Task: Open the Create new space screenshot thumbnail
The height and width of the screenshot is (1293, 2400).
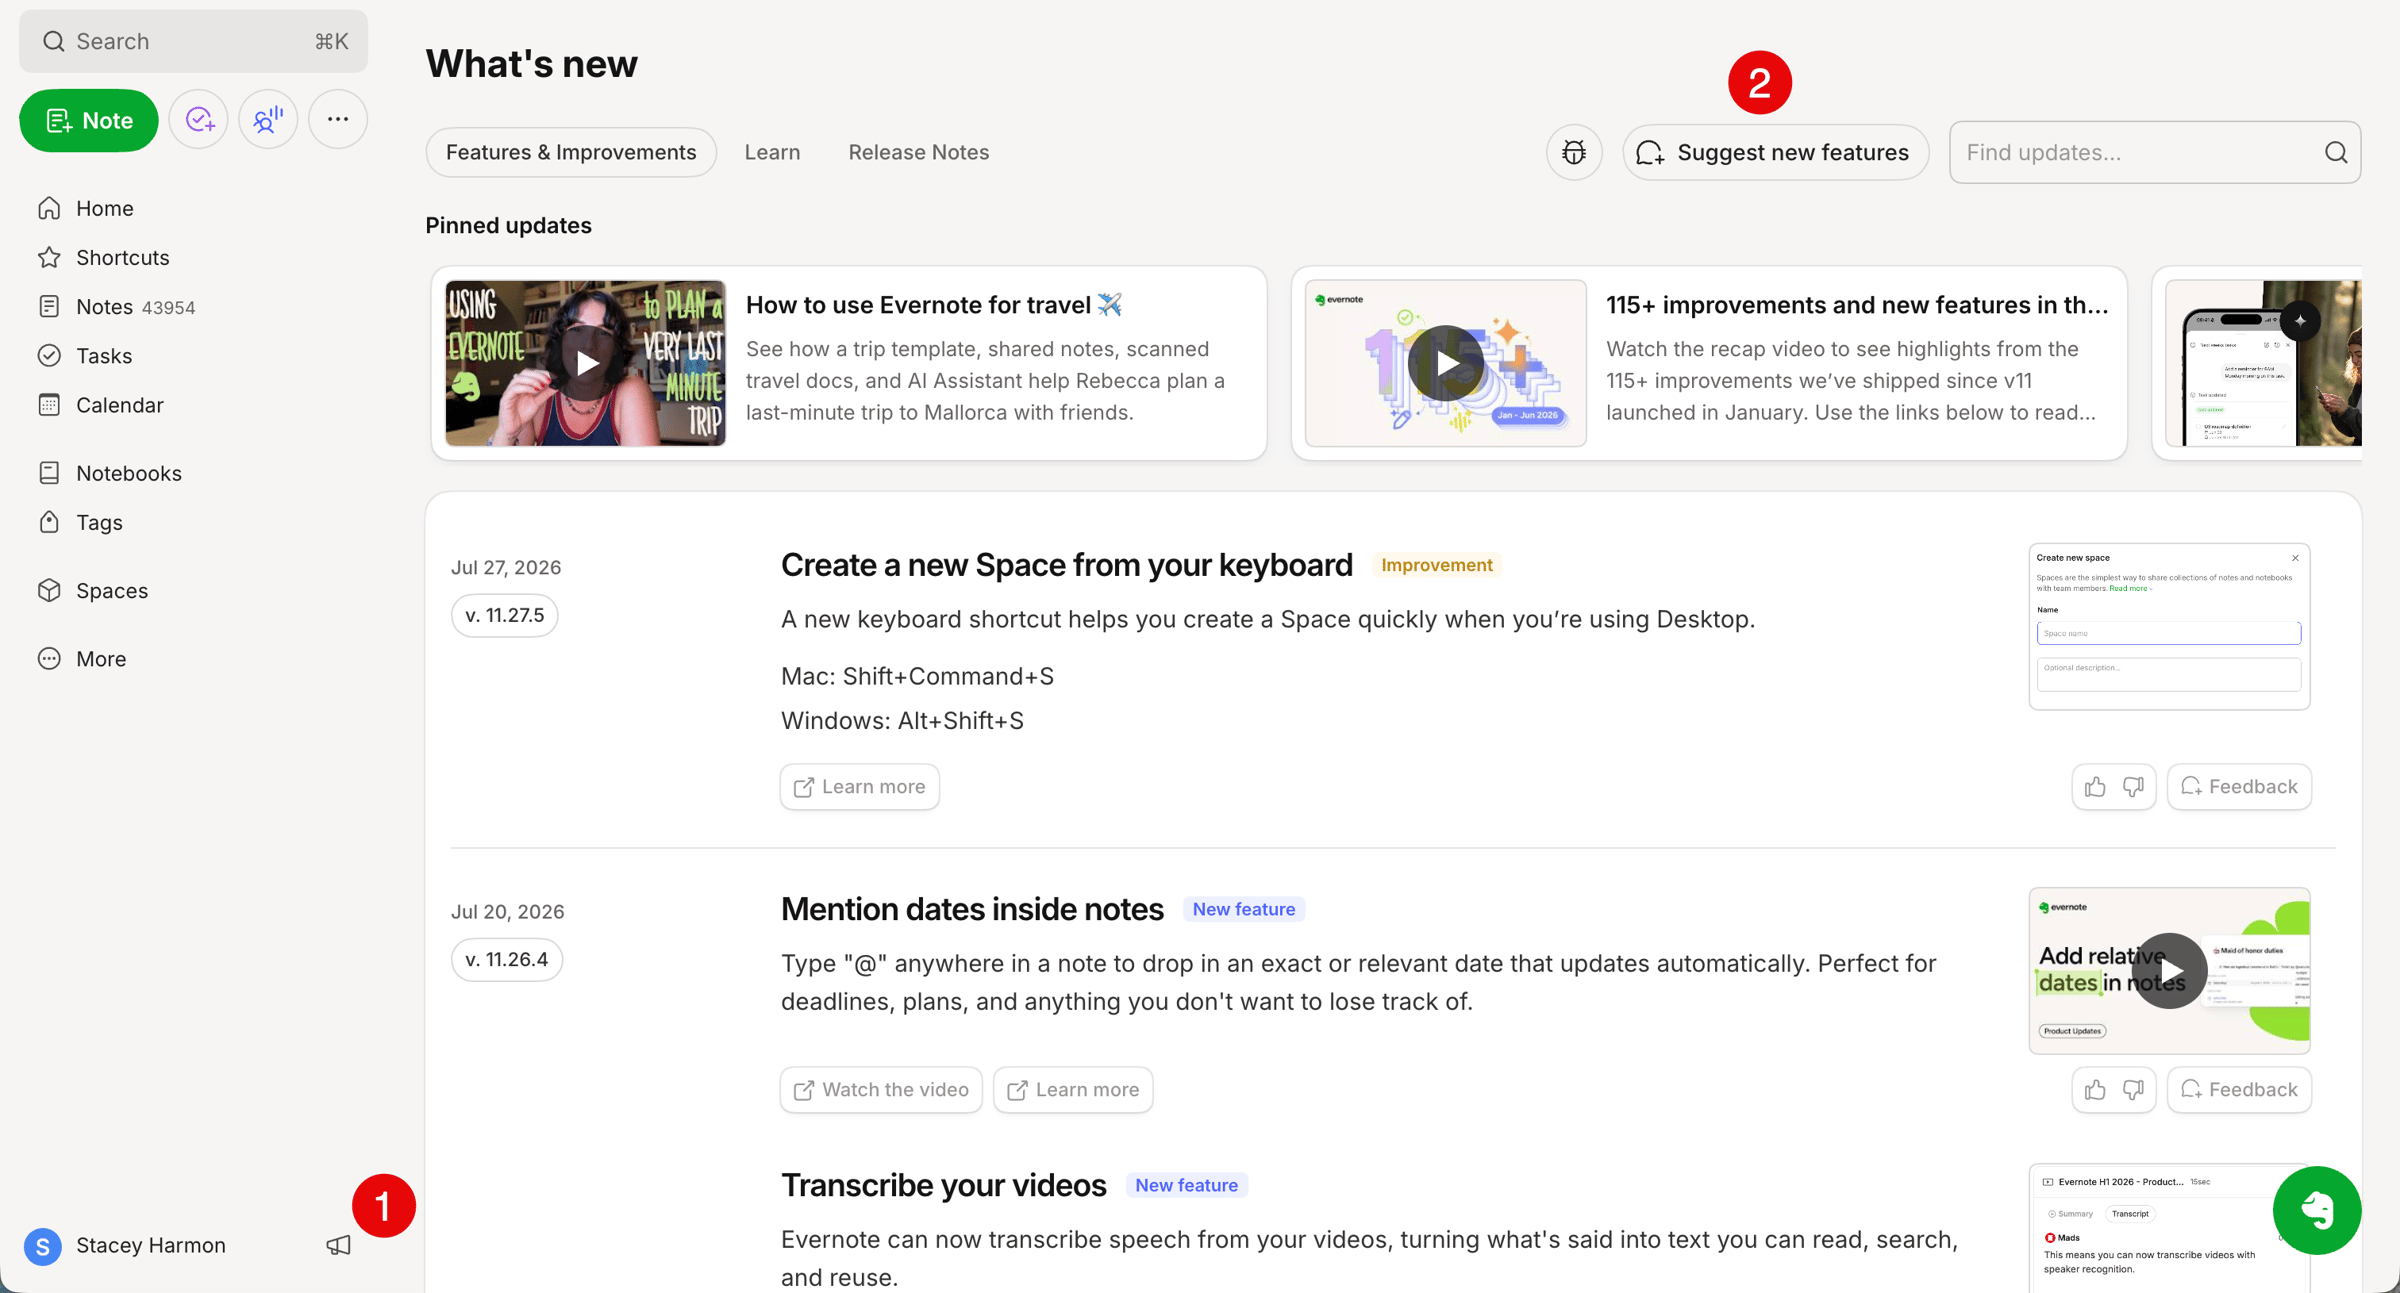Action: (x=2169, y=626)
